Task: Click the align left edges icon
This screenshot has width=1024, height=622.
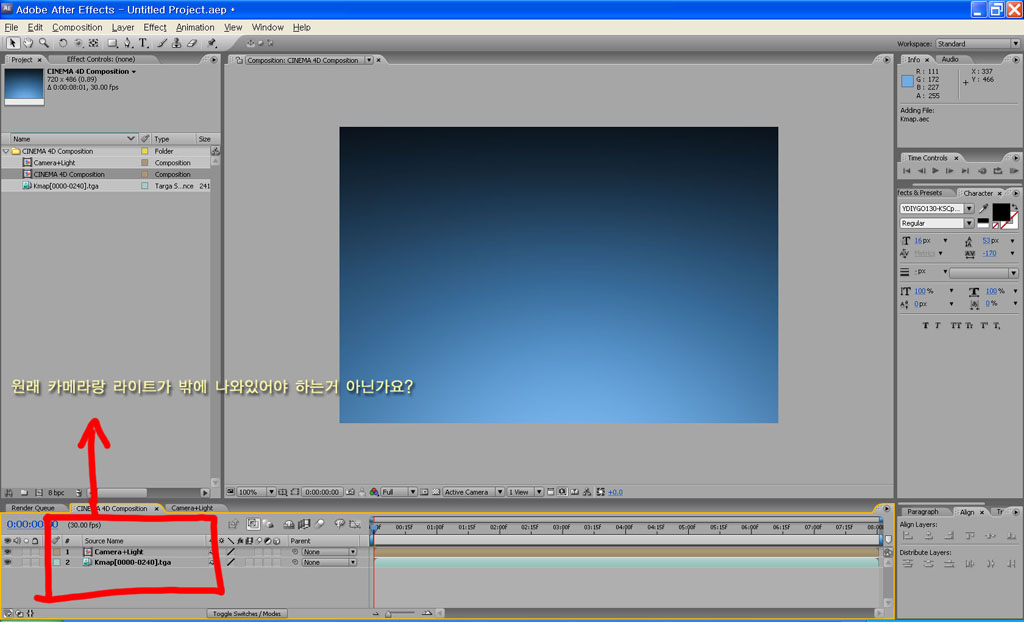Action: pyautogui.click(x=908, y=536)
